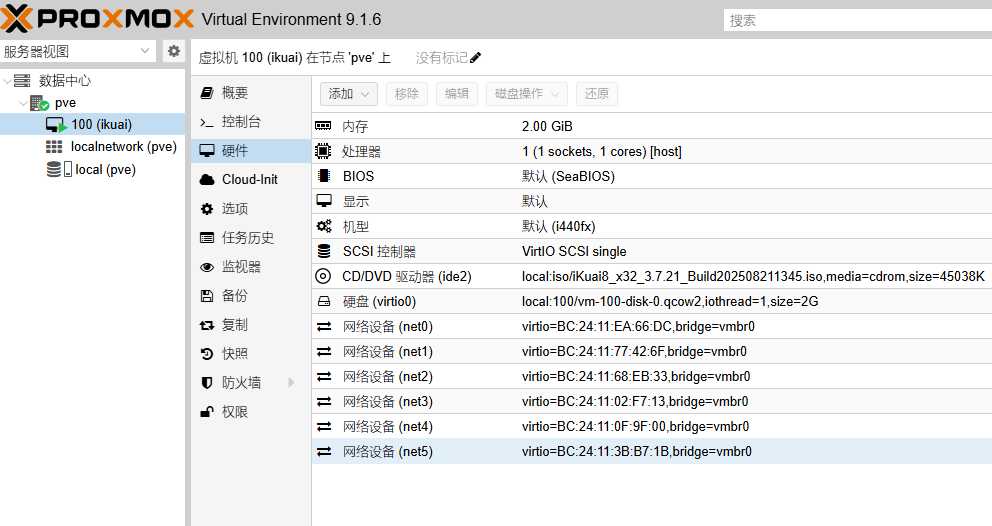Open the server view settings gear
This screenshot has width=992, height=526.
(x=173, y=51)
